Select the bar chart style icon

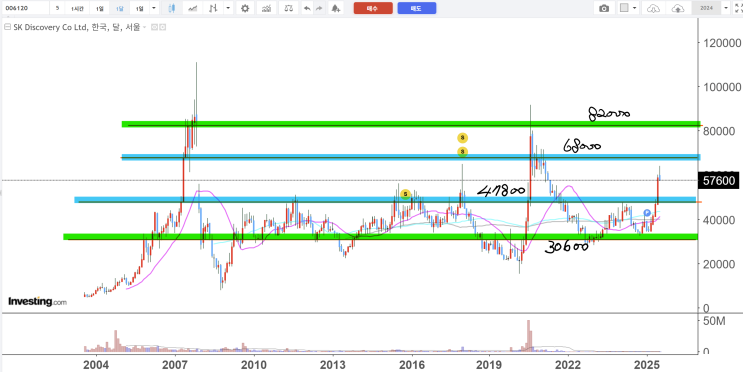click(x=214, y=8)
